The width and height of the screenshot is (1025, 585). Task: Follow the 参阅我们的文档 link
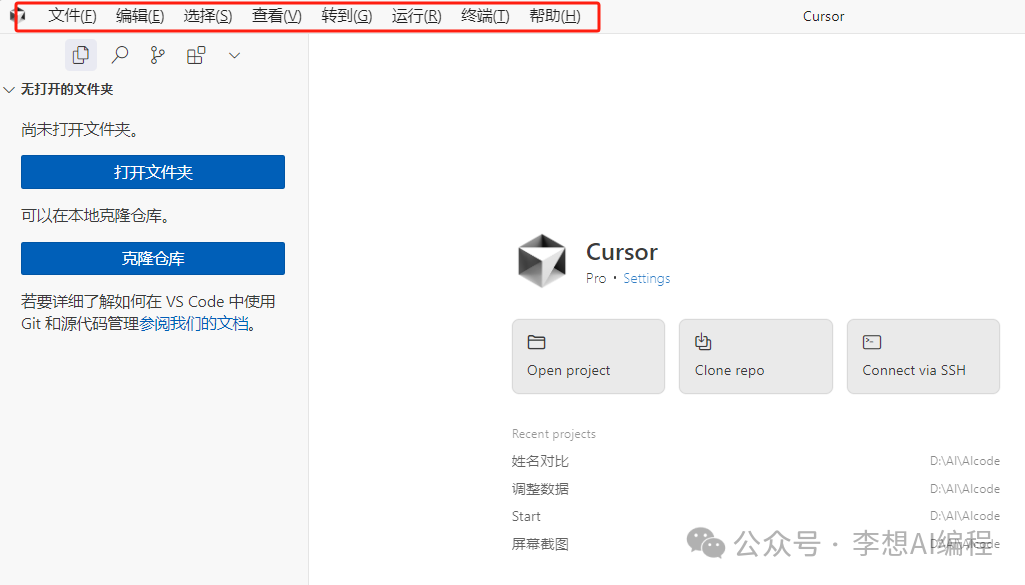(194, 324)
